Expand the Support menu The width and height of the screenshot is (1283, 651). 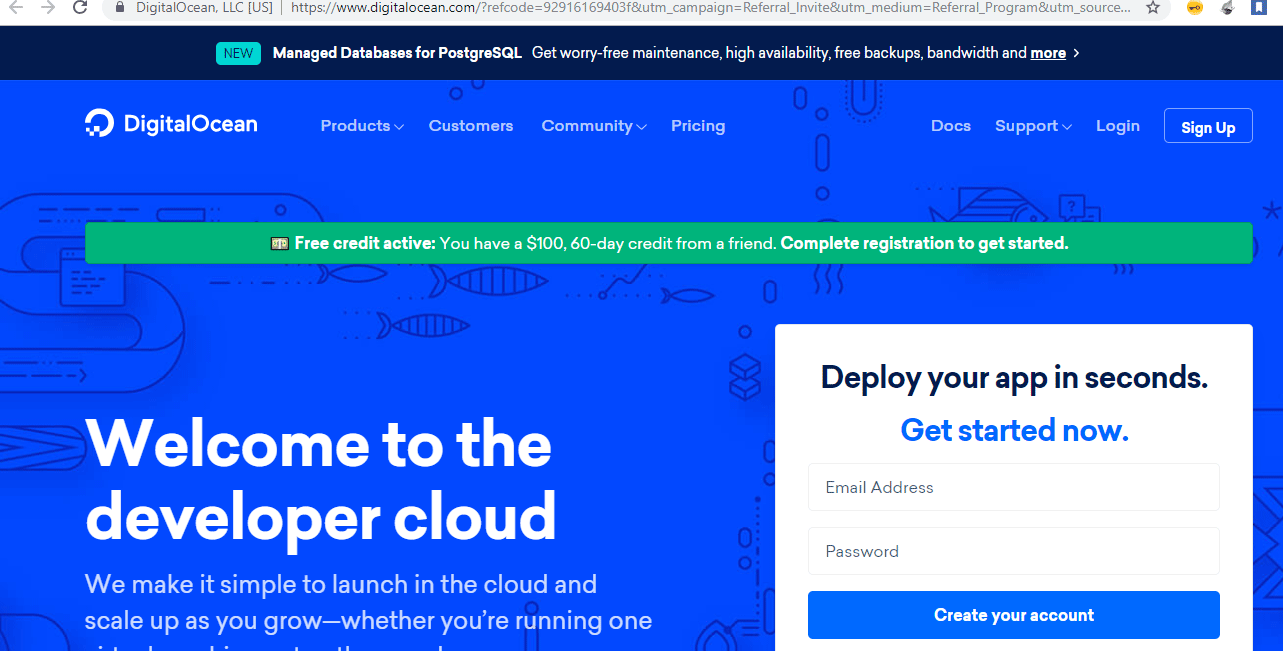click(x=1033, y=126)
